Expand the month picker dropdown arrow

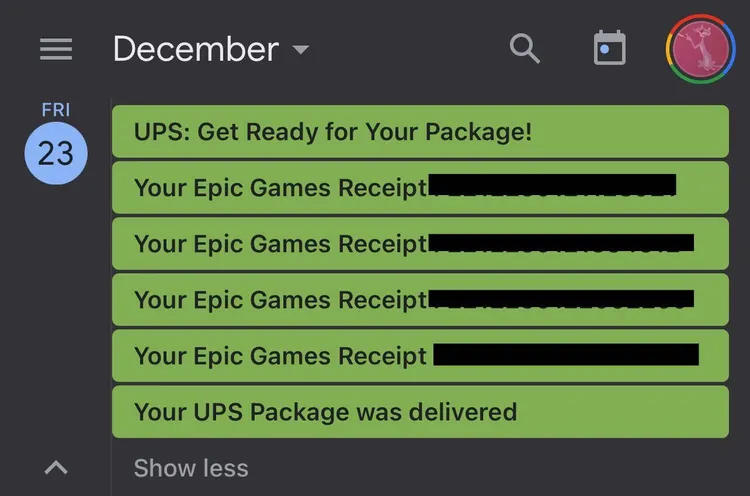pos(300,50)
